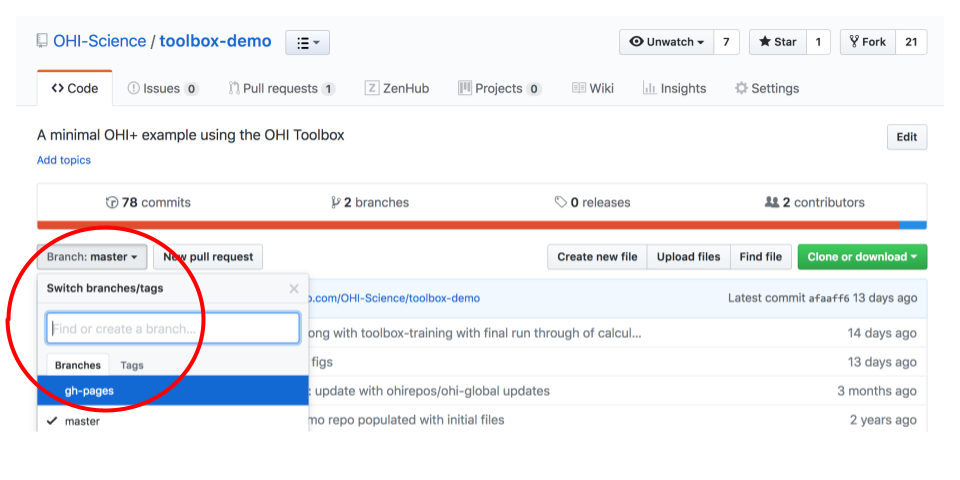Close the Switch branches/tags popup

(294, 288)
